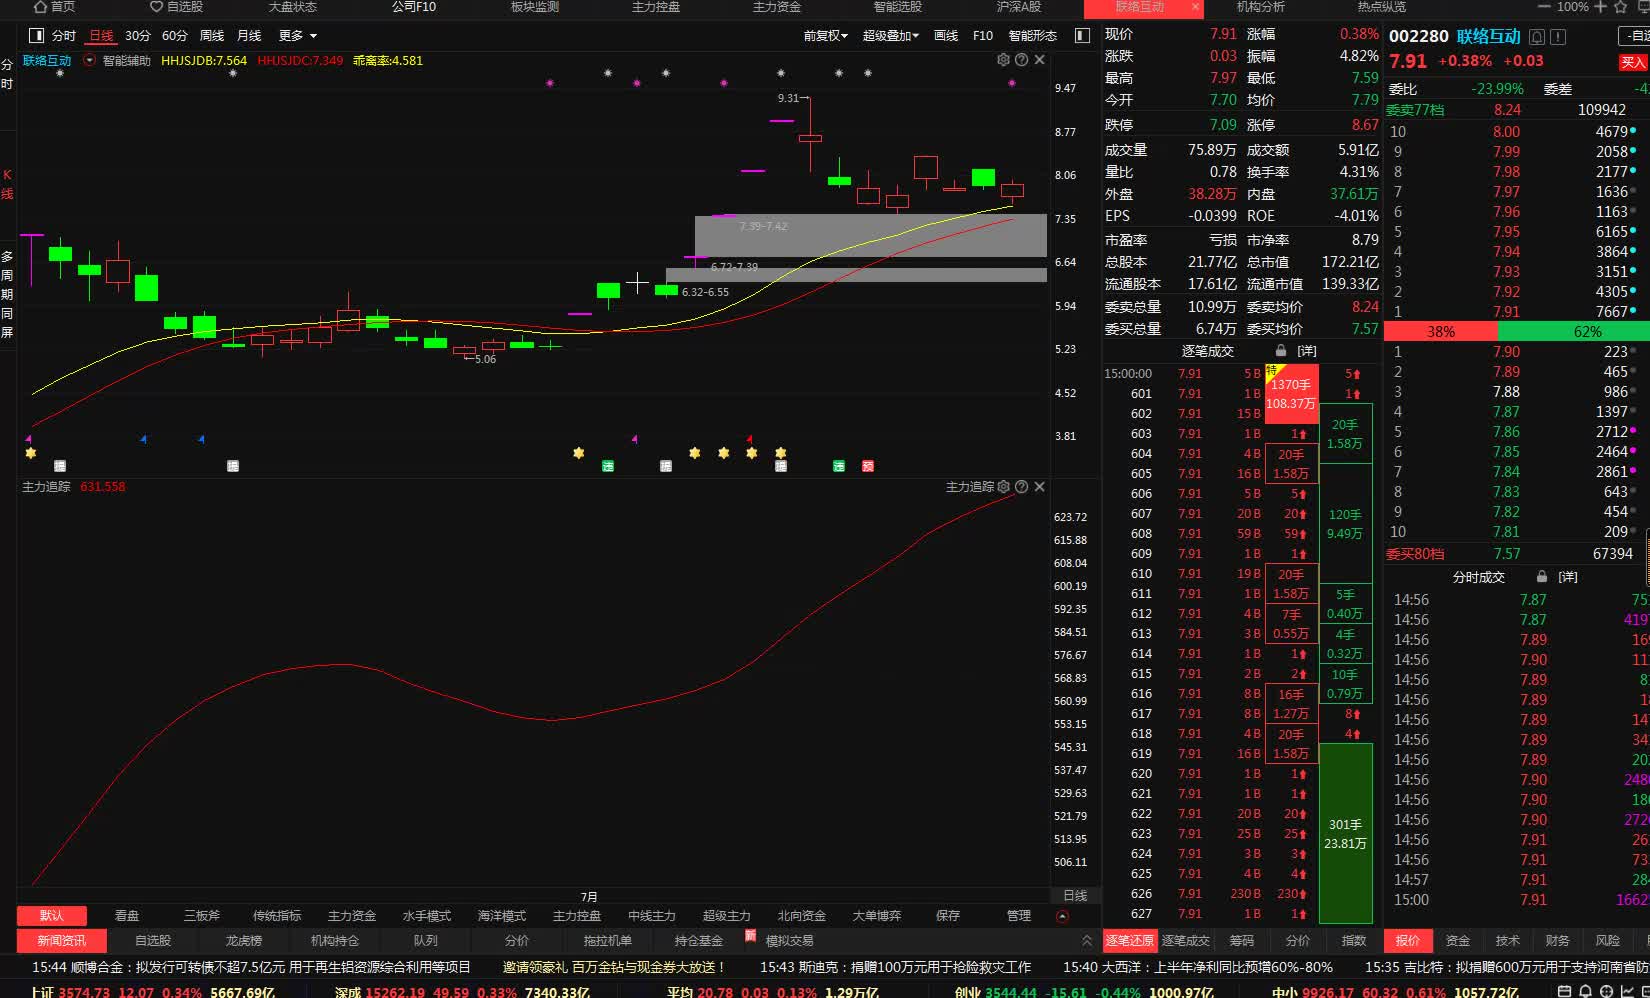Click the 38% sell ratio bar
This screenshot has width=1650, height=998.
[1440, 332]
